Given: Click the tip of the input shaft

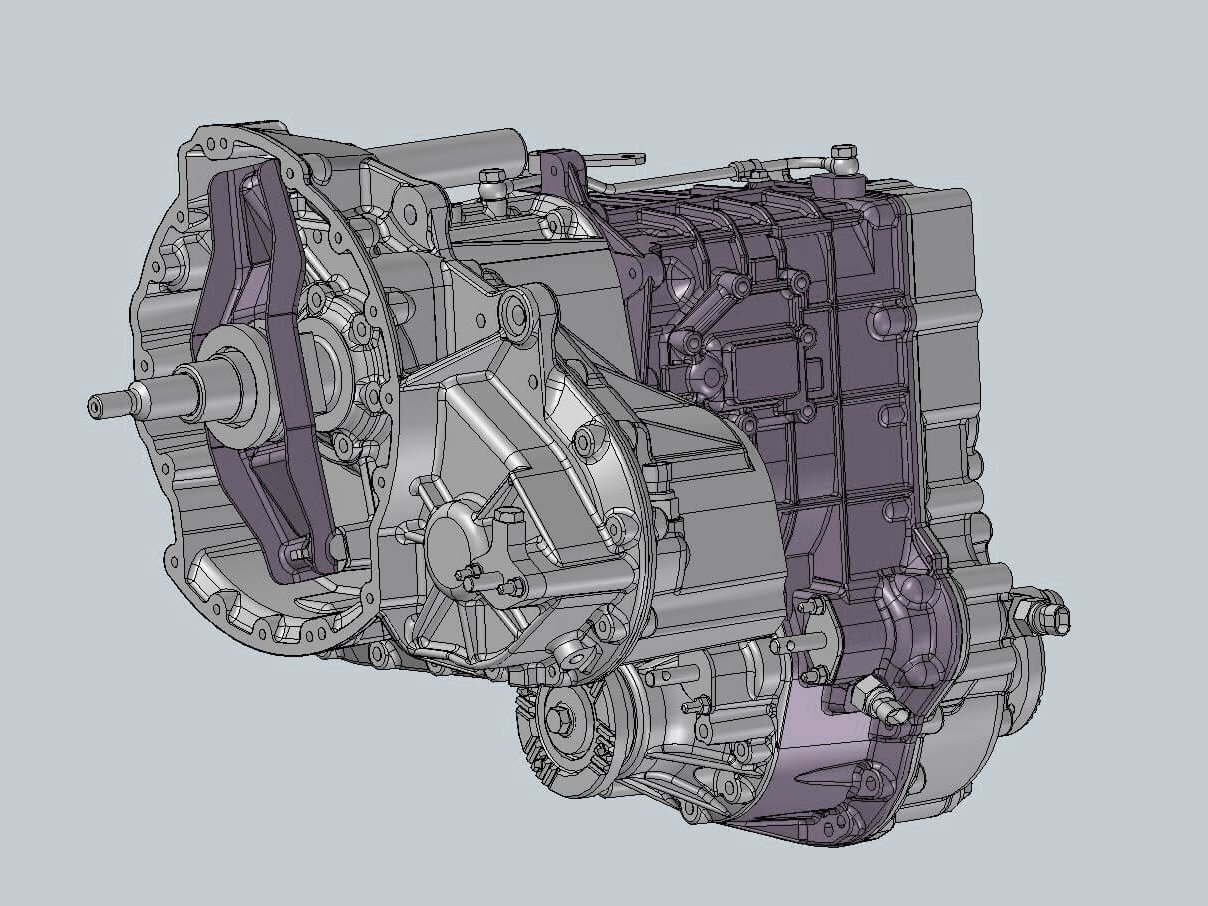Looking at the screenshot, I should 97,405.
